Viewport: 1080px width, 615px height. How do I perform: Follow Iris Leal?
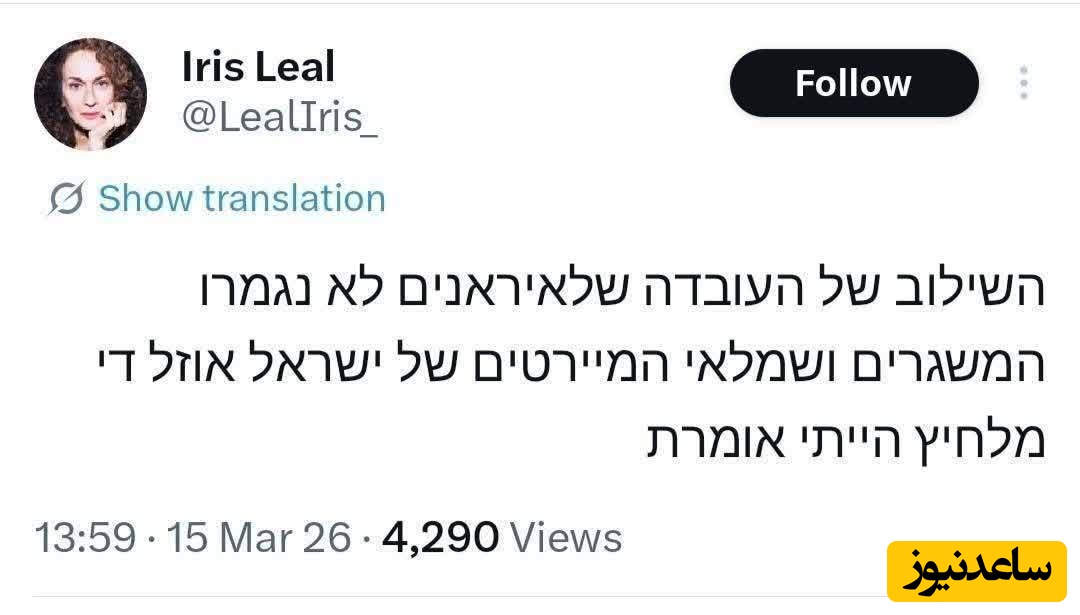pyautogui.click(x=853, y=83)
